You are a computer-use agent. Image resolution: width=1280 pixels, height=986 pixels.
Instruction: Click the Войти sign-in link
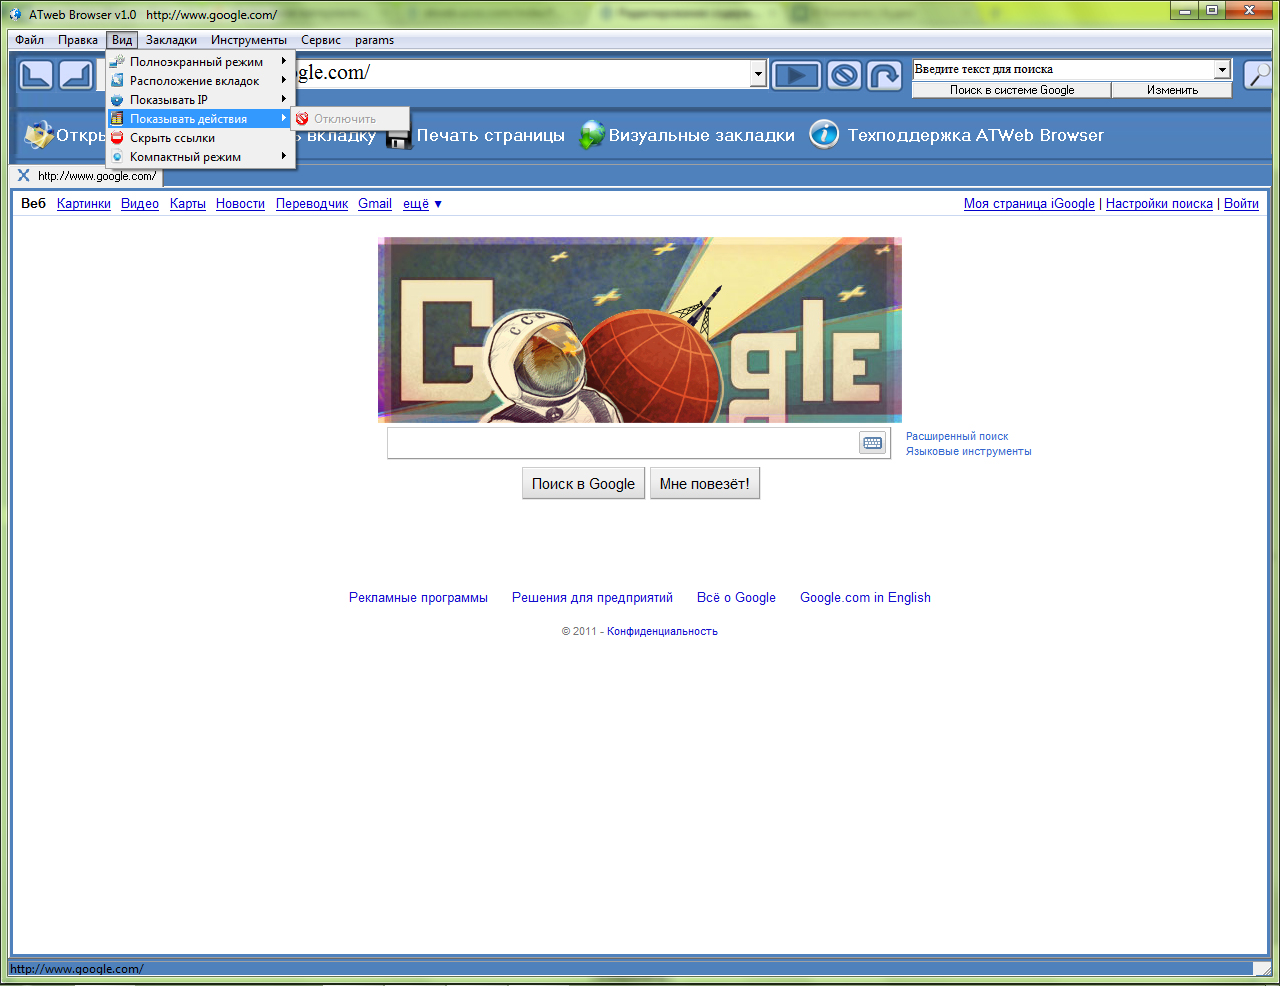click(x=1241, y=204)
